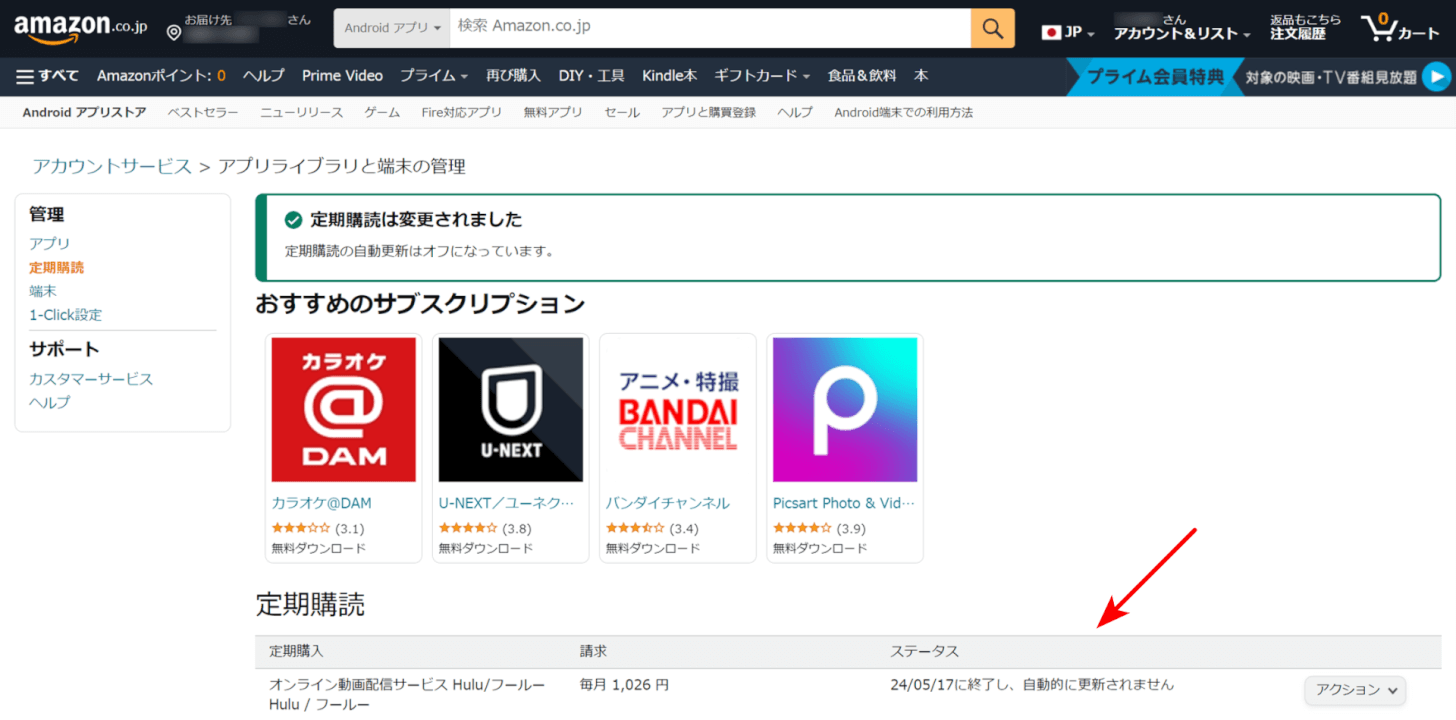
Task: Click the Prime video play icon in banner
Action: (x=1436, y=76)
